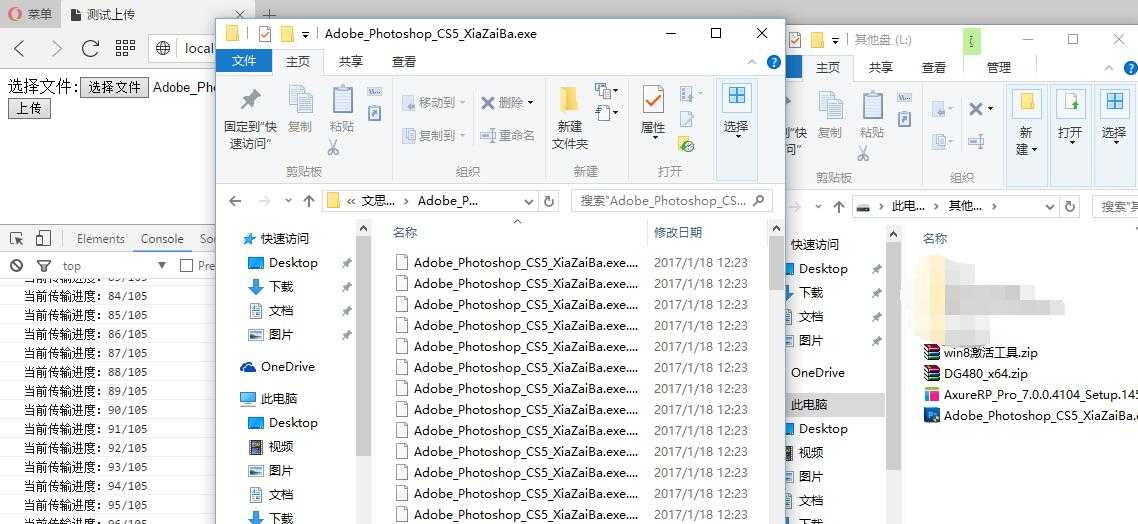Click the 粘贴 clipboard icon in front Explorer ribbon
The image size is (1138, 524).
click(342, 99)
